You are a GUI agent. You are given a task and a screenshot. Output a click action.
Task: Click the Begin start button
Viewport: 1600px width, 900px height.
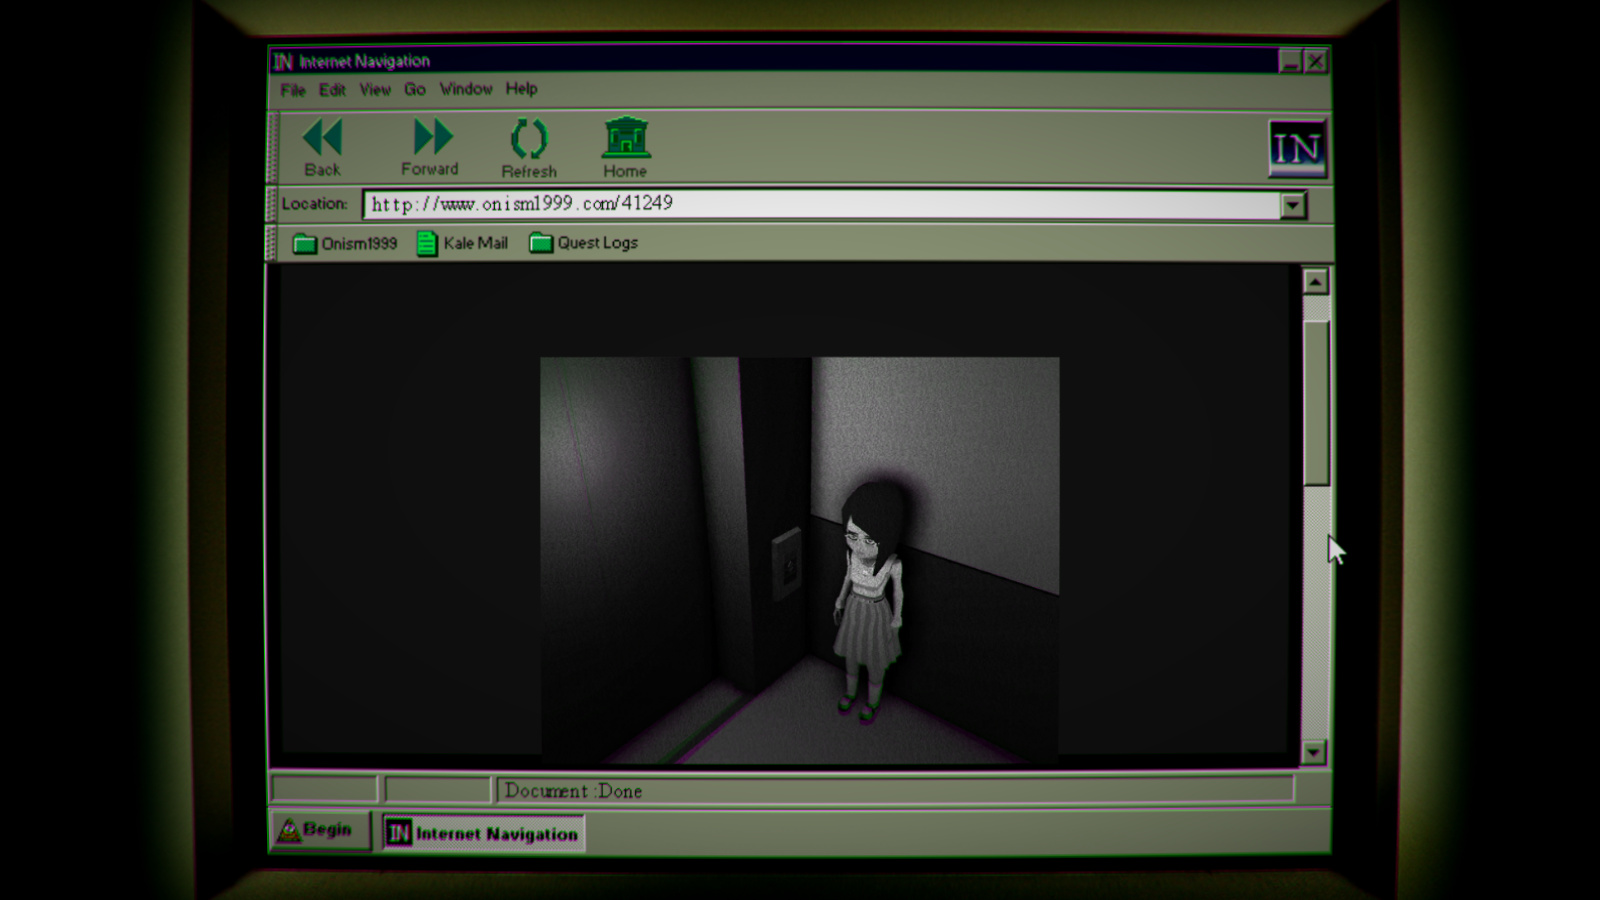(x=317, y=830)
